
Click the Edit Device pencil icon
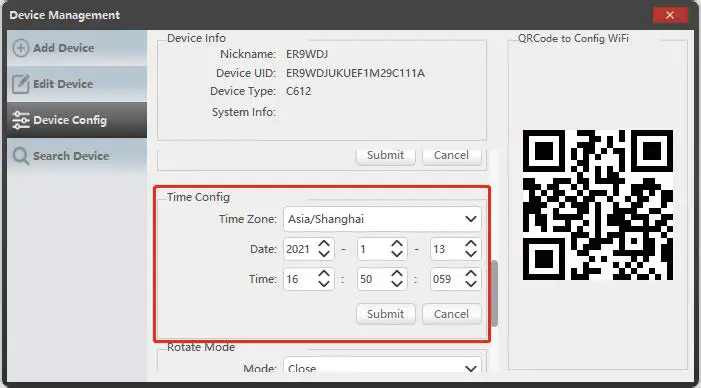pyautogui.click(x=21, y=84)
